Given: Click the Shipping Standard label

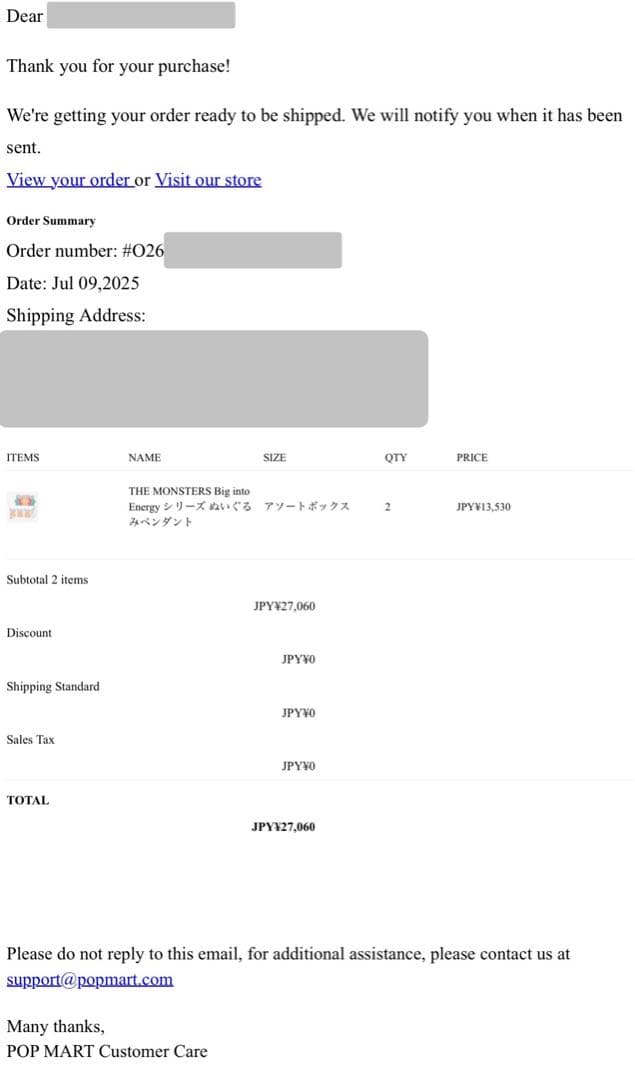Looking at the screenshot, I should [53, 687].
